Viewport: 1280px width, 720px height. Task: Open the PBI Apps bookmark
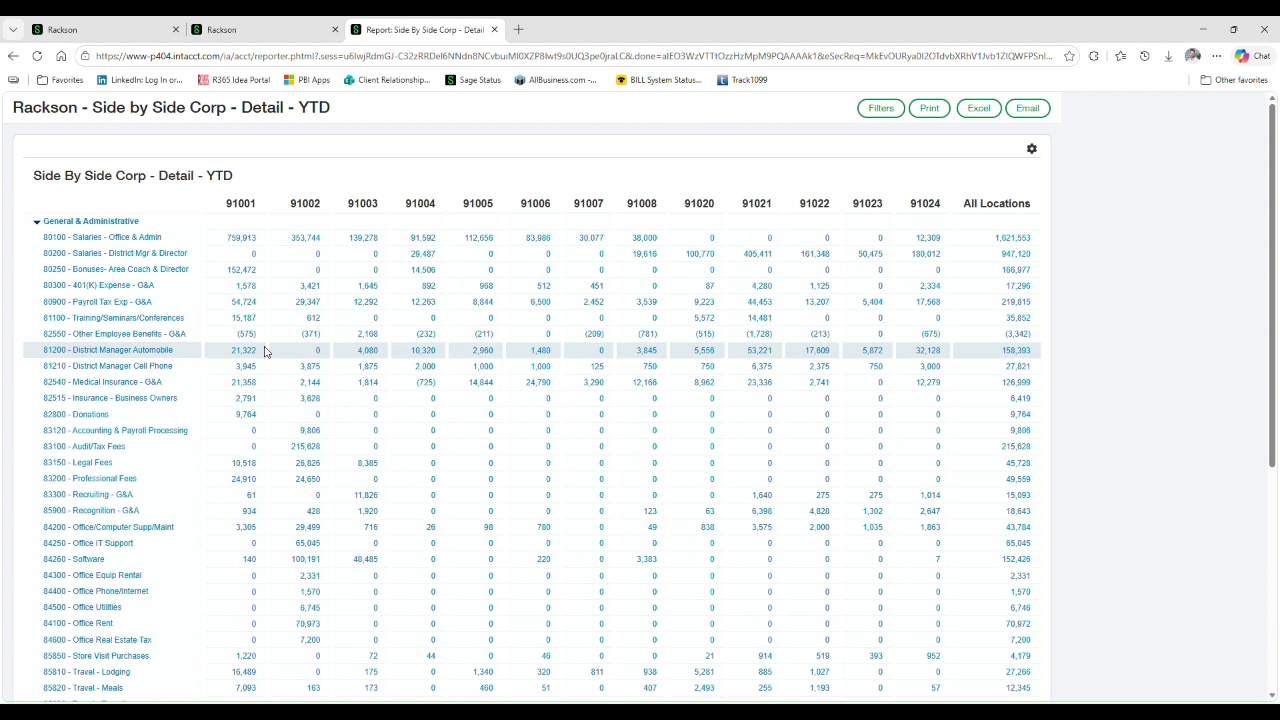tap(307, 80)
